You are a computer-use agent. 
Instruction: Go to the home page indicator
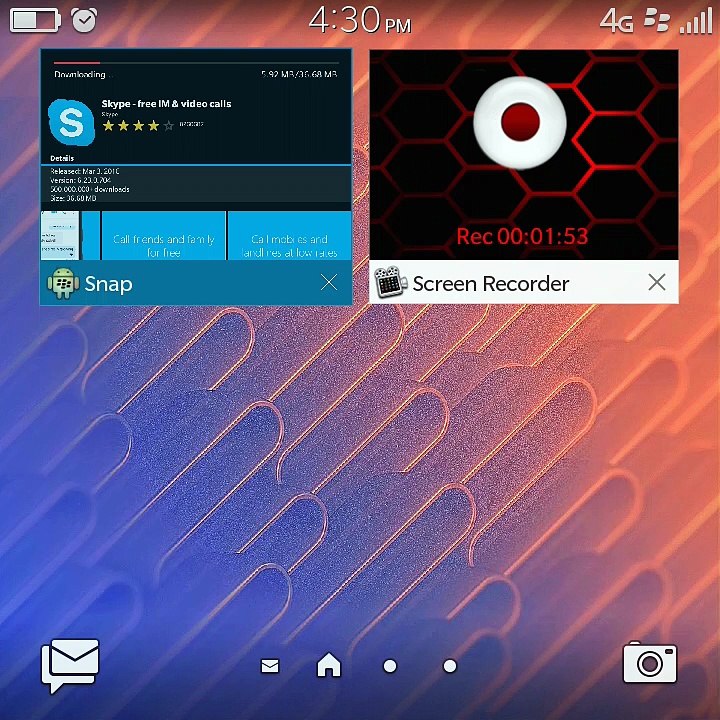329,664
